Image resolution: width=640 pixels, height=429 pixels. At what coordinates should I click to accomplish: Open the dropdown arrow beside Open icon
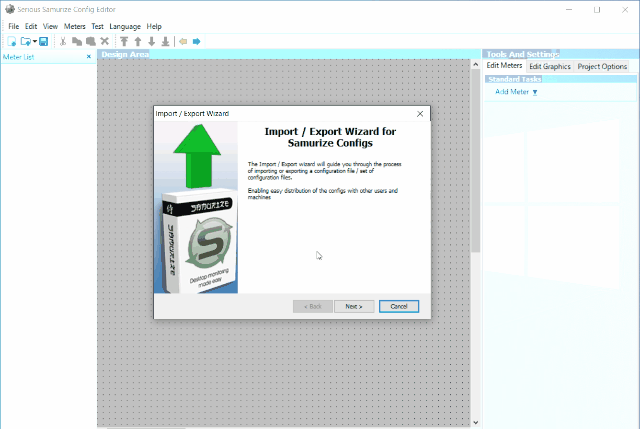tap(35, 41)
